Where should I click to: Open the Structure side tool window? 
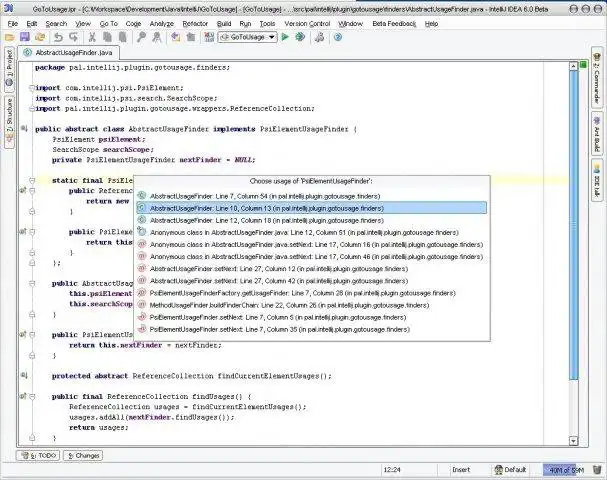pyautogui.click(x=9, y=122)
